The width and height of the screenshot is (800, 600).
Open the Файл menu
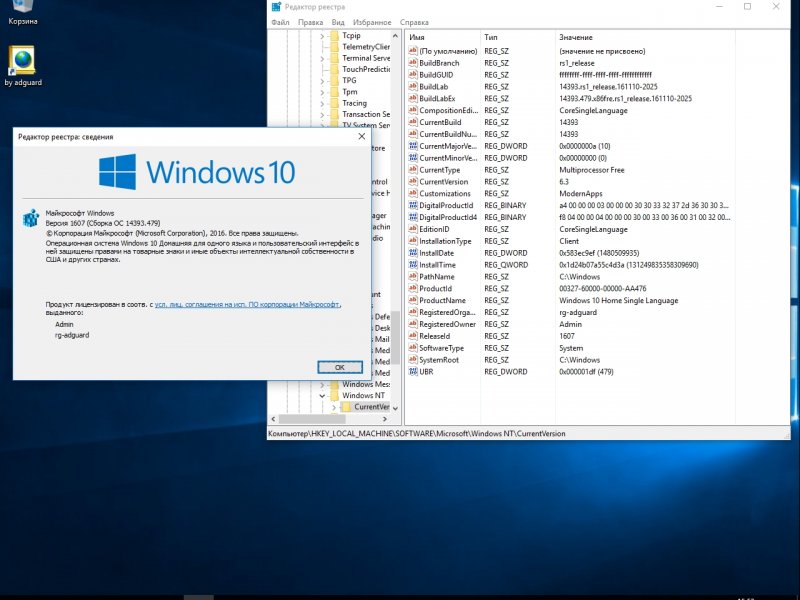click(x=280, y=22)
